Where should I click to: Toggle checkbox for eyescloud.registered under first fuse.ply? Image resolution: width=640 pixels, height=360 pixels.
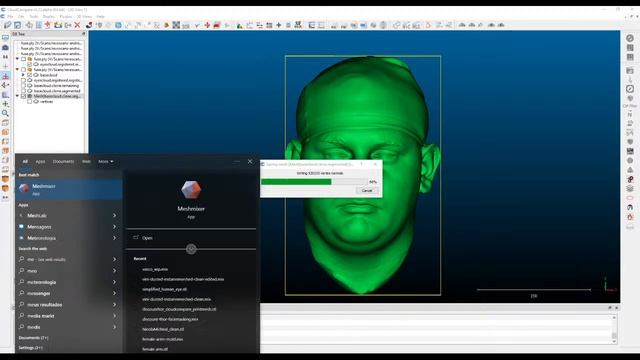[29, 64]
